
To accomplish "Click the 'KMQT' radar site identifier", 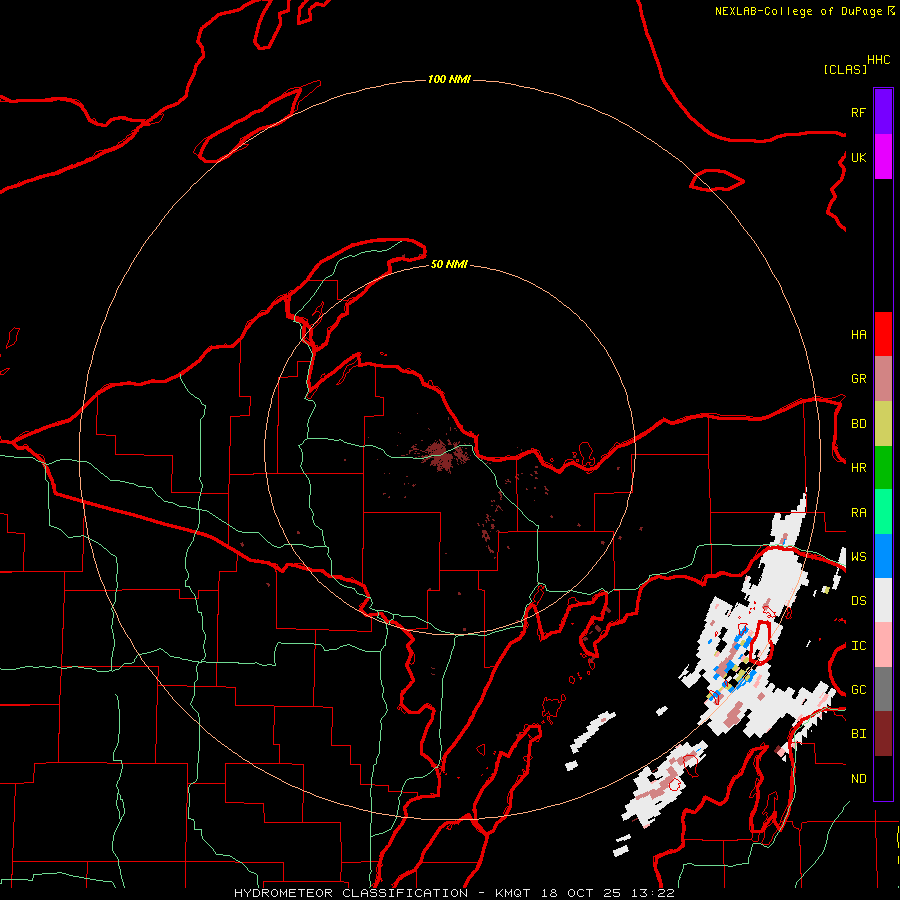I will [513, 893].
